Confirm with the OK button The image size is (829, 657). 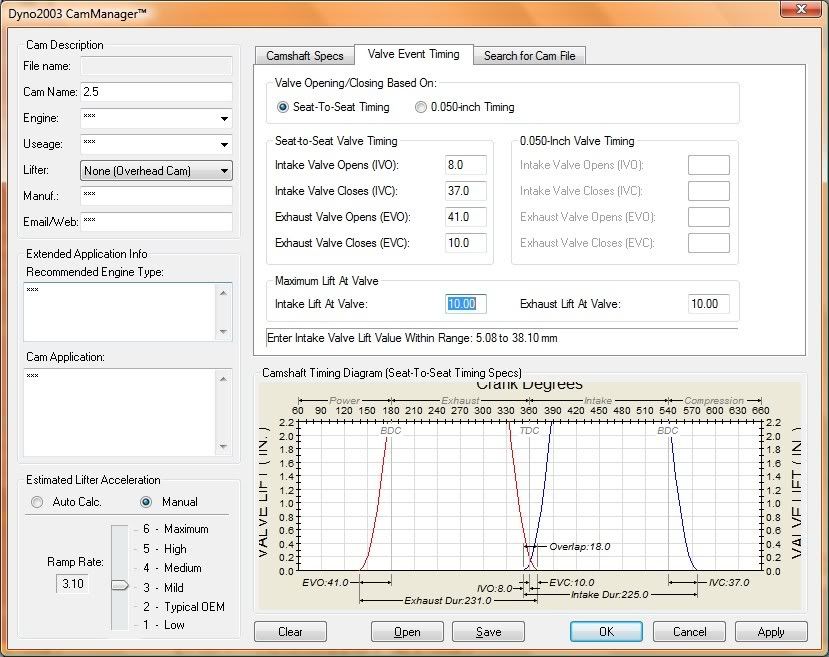pos(606,632)
